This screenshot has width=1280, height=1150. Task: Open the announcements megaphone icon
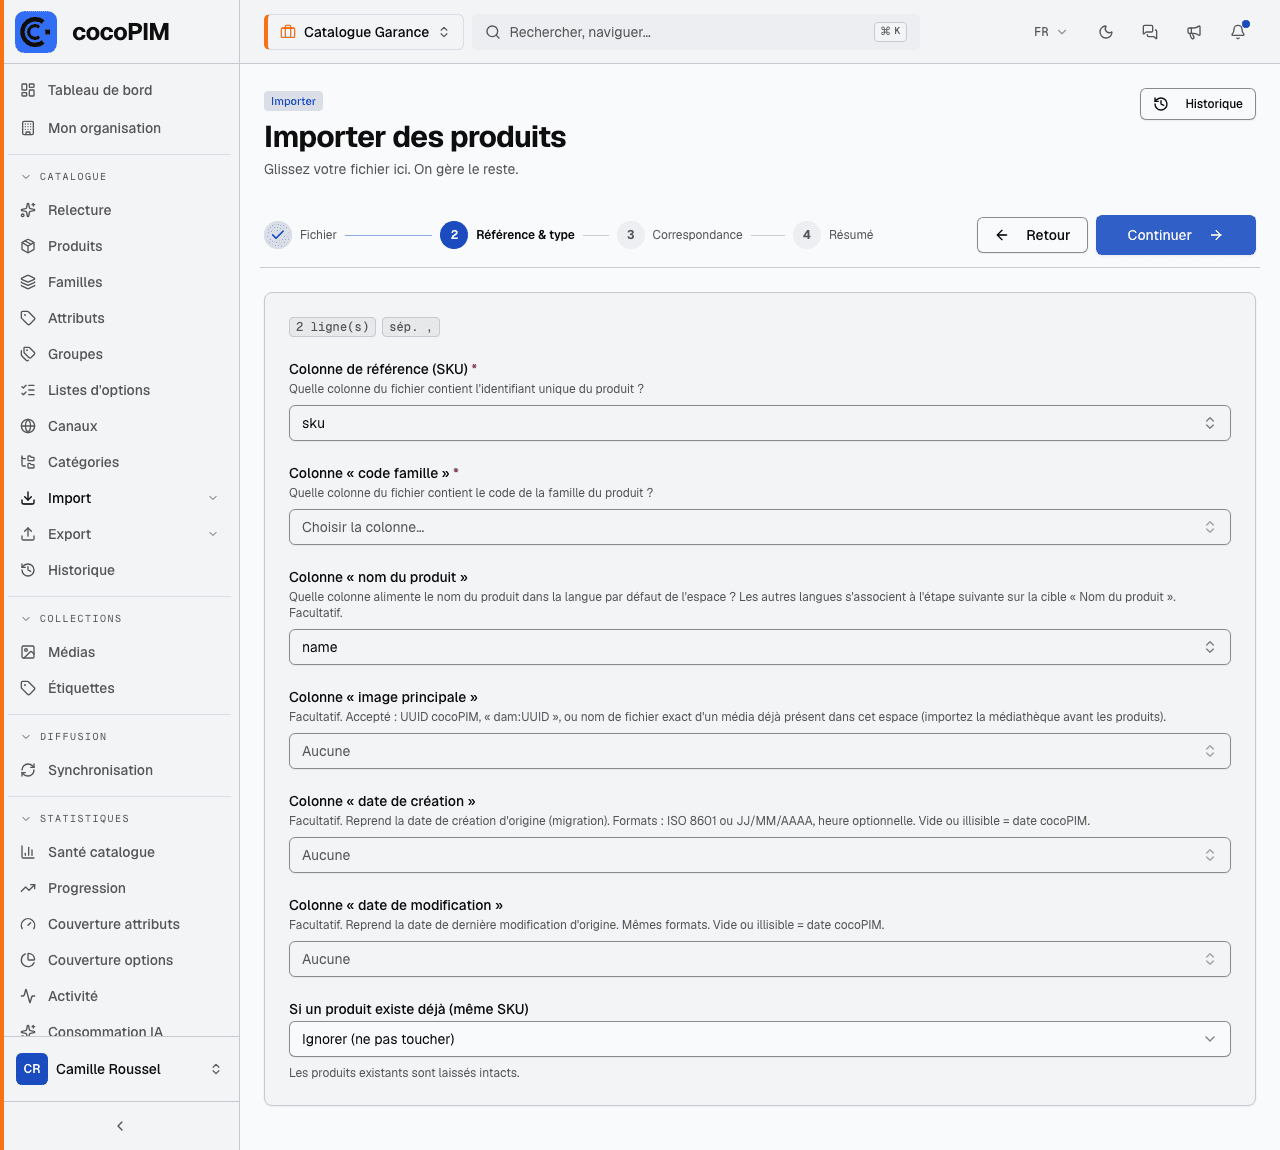[1194, 32]
